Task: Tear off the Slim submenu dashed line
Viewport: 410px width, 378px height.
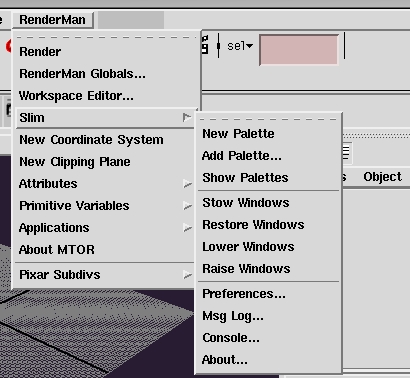Action: click(x=268, y=119)
